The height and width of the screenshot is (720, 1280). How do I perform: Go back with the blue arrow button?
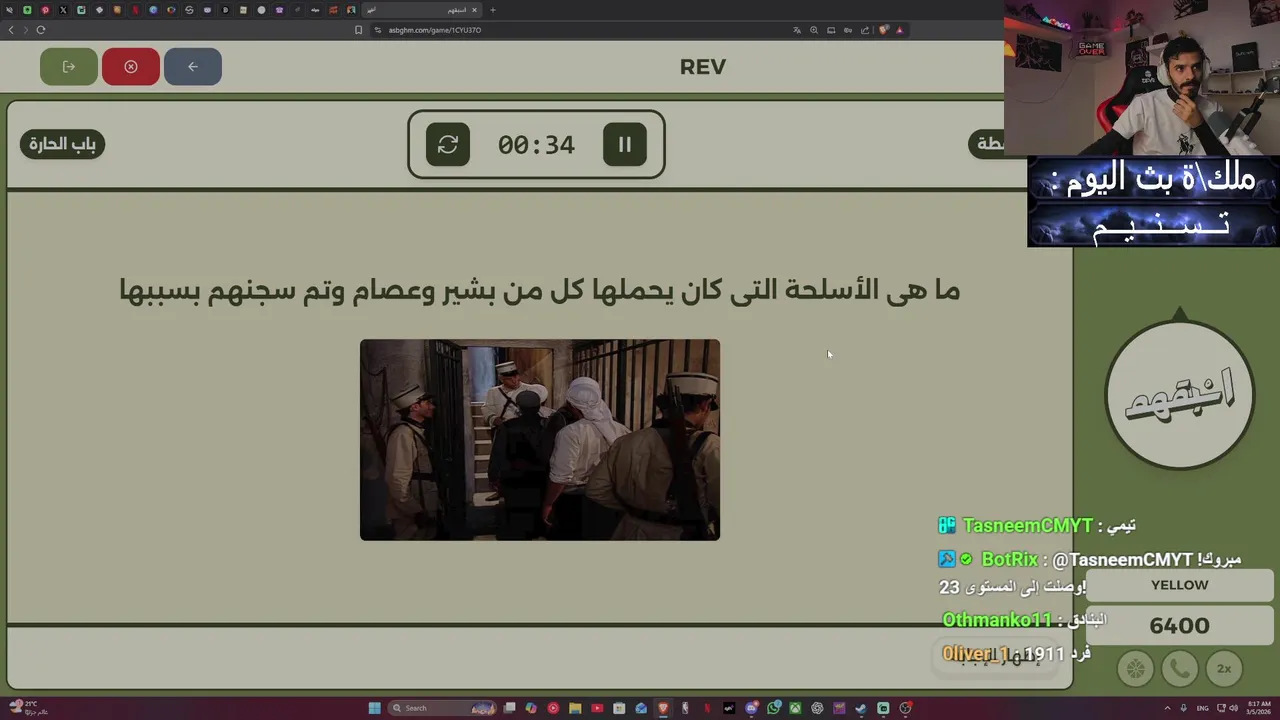point(193,67)
